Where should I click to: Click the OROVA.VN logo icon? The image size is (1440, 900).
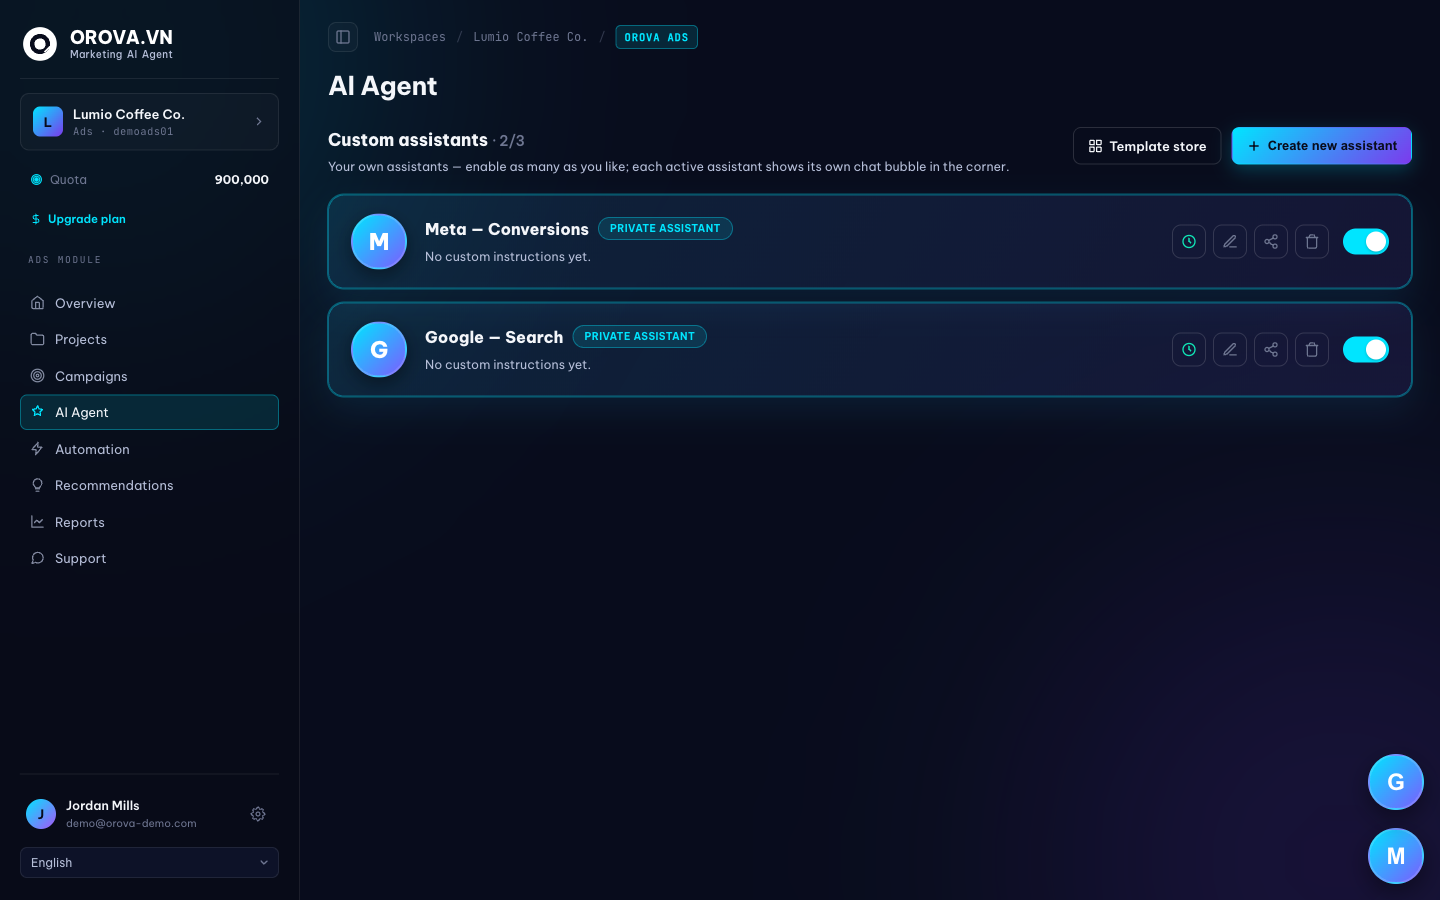tap(40, 44)
